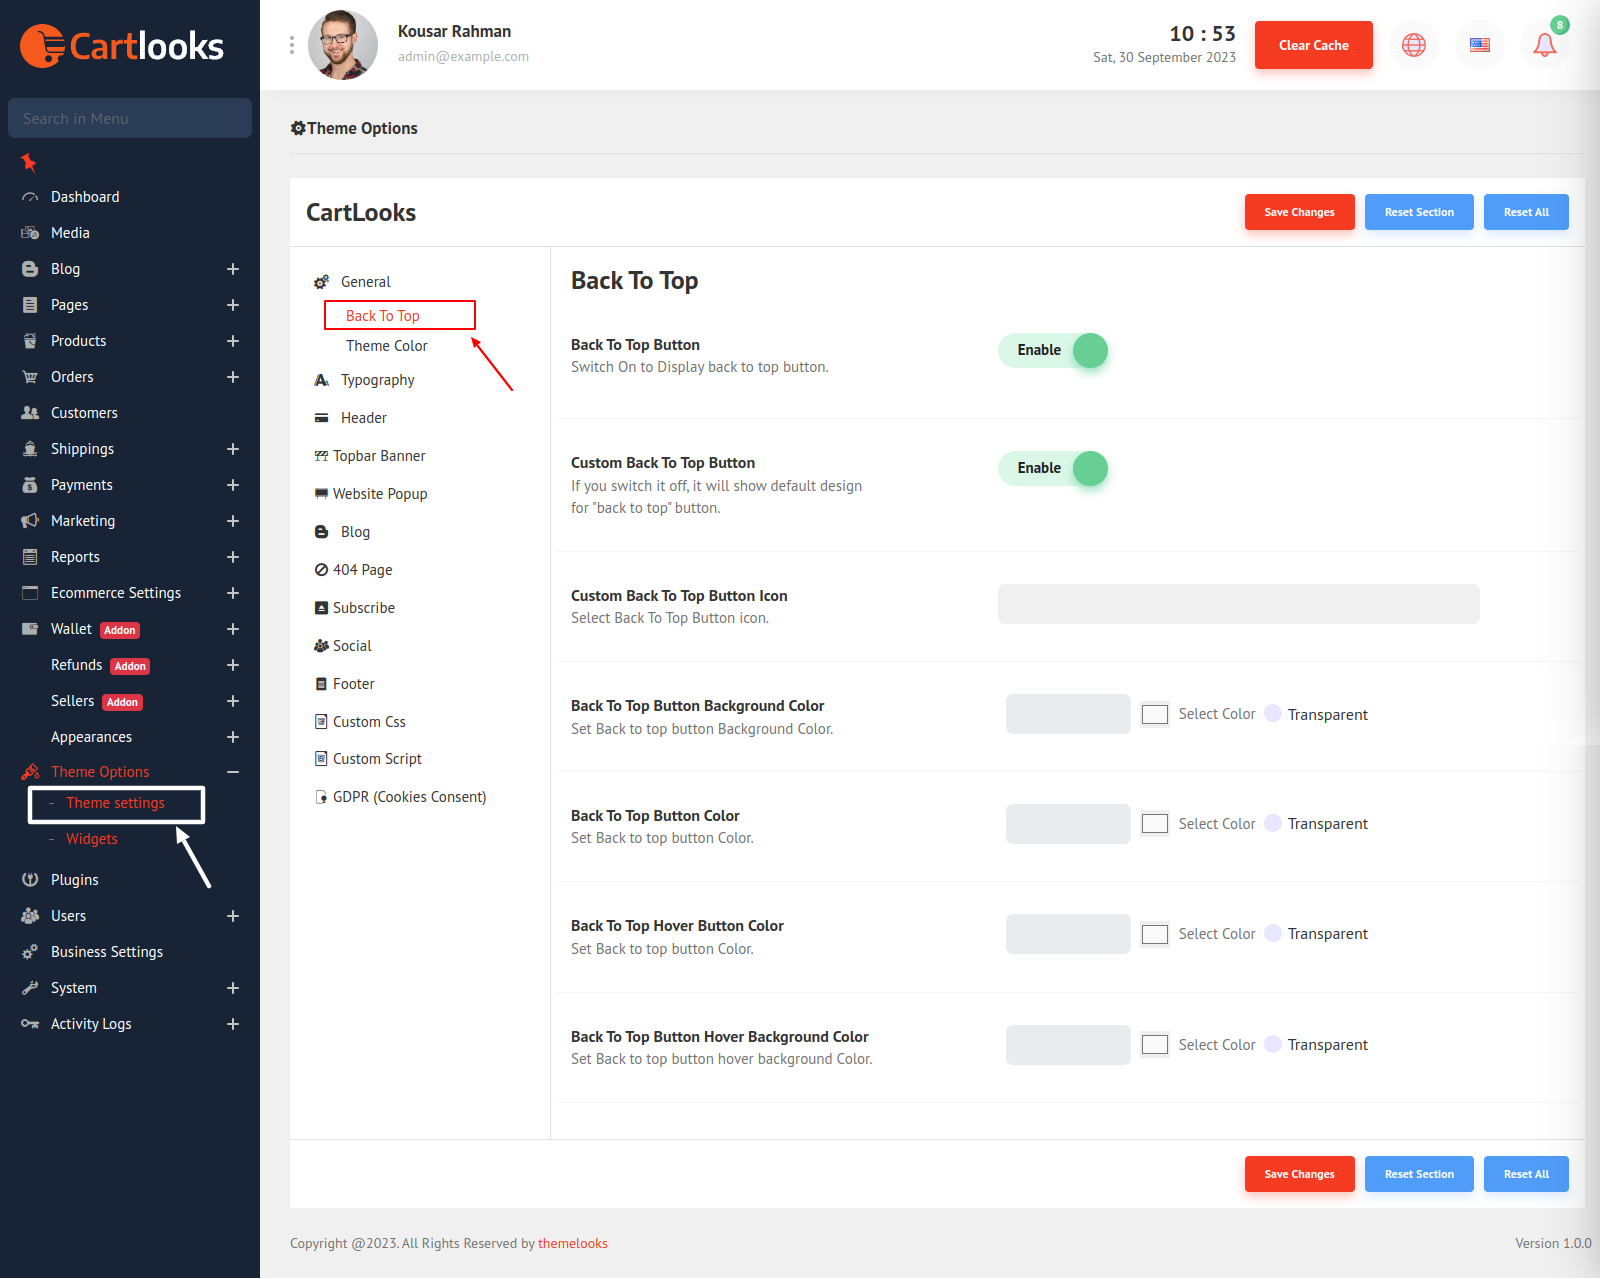Viewport: 1600px width, 1279px height.
Task: Expand the Products submenu
Action: click(232, 341)
